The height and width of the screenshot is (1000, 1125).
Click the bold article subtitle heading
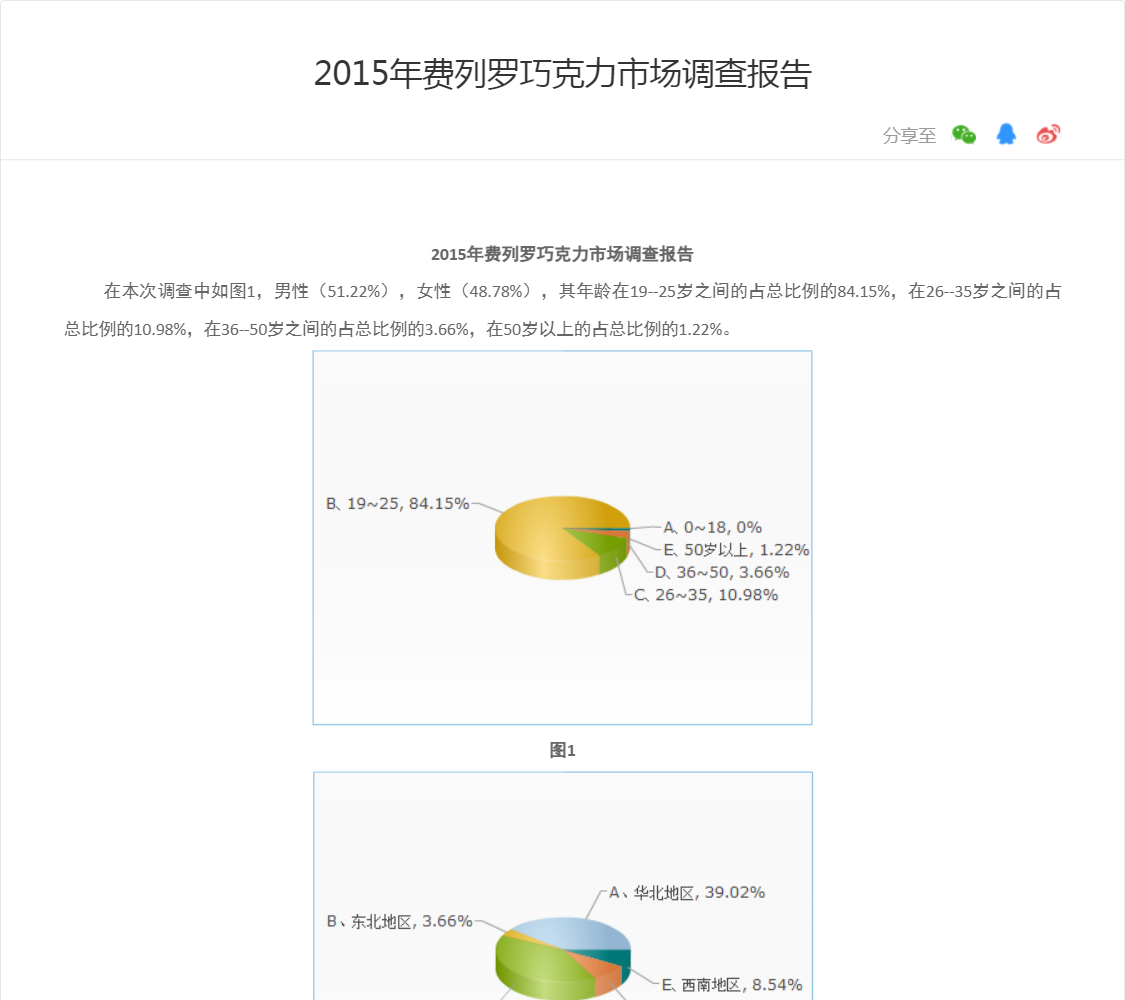[562, 254]
